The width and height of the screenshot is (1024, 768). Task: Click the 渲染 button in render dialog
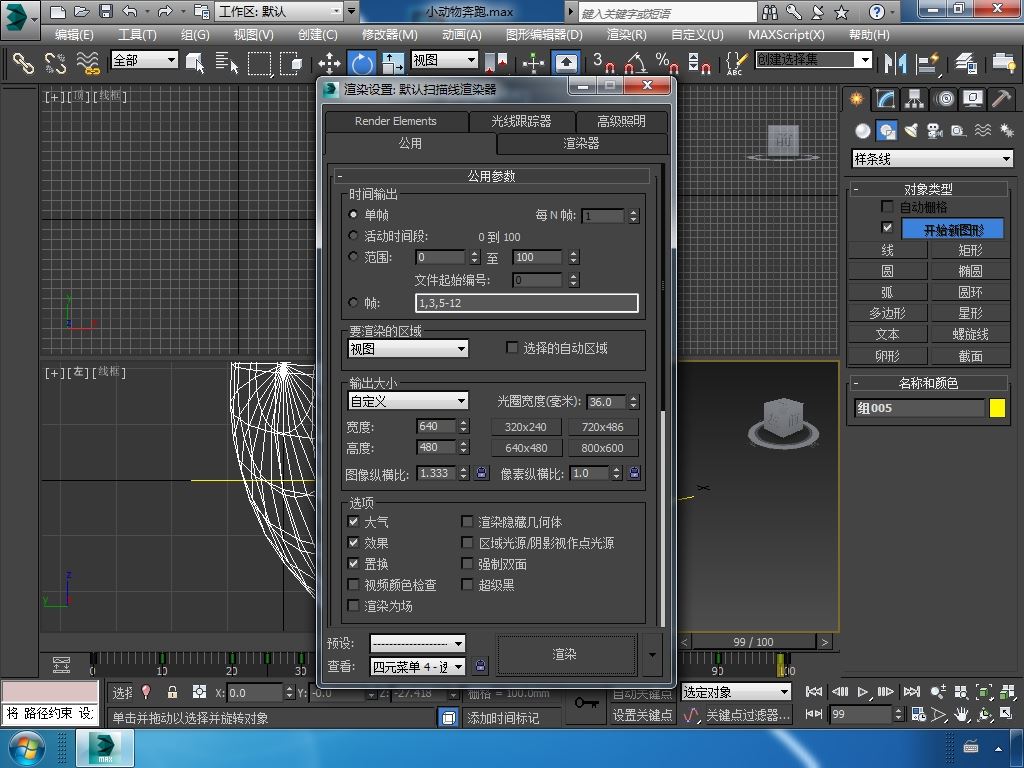[565, 654]
